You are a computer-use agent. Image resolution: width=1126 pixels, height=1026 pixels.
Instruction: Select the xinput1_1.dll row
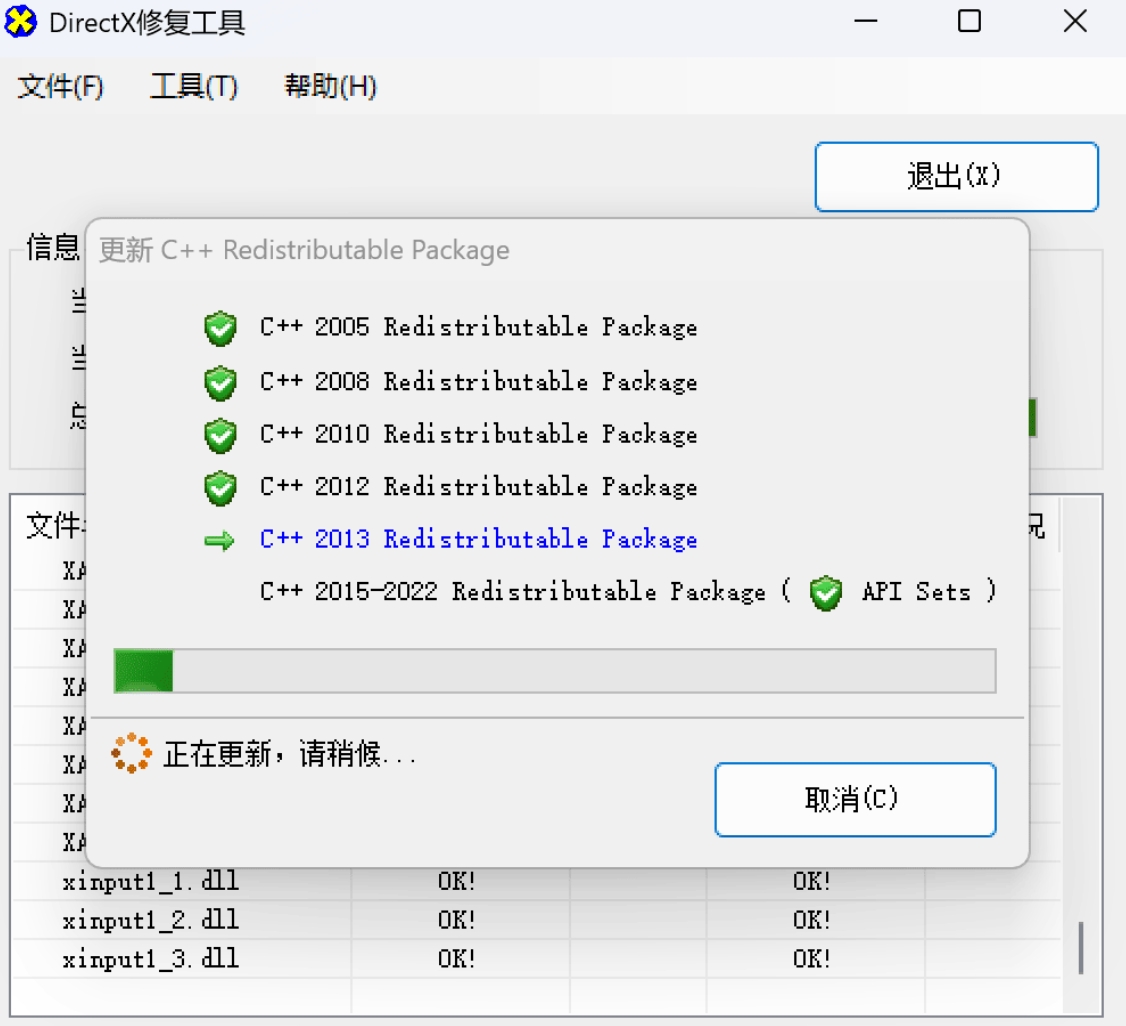(151, 882)
